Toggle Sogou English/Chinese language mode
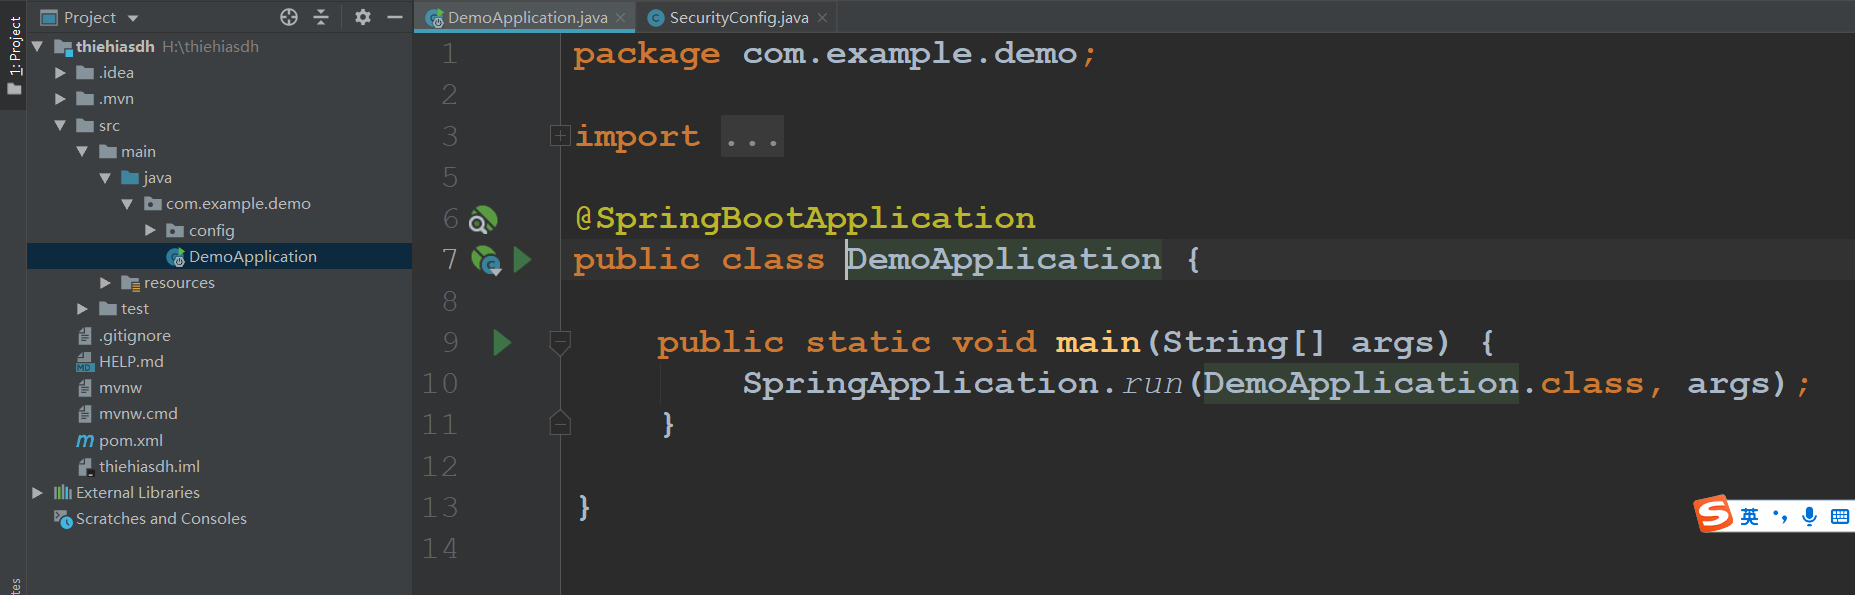Image resolution: width=1855 pixels, height=595 pixels. [x=1749, y=516]
